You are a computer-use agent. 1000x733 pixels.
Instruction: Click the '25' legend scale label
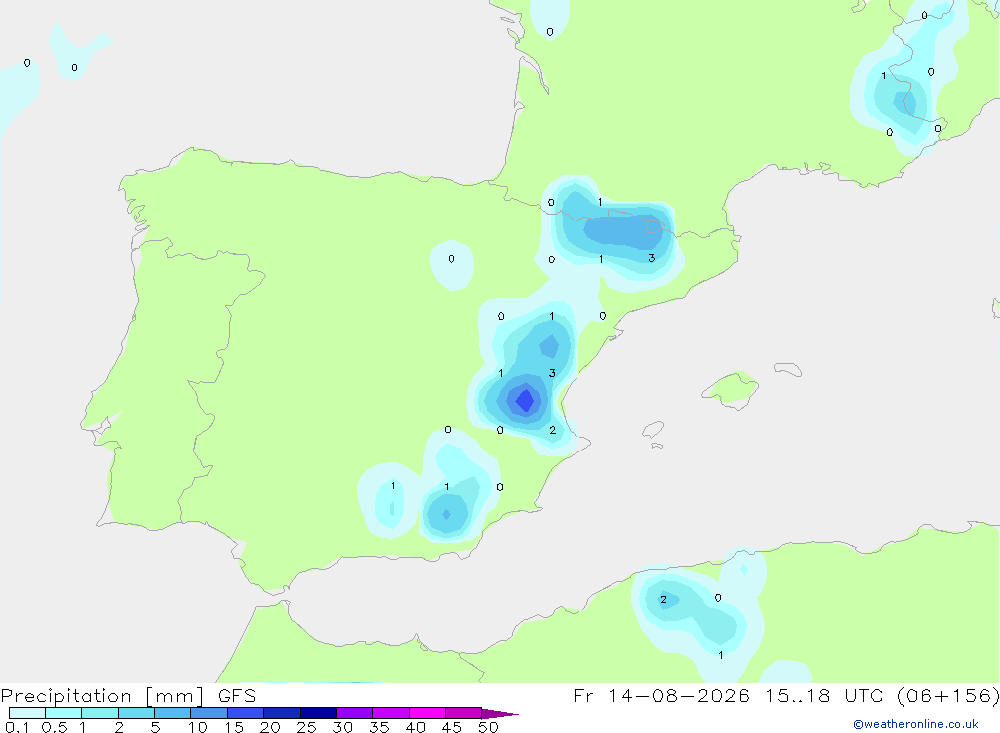point(306,727)
